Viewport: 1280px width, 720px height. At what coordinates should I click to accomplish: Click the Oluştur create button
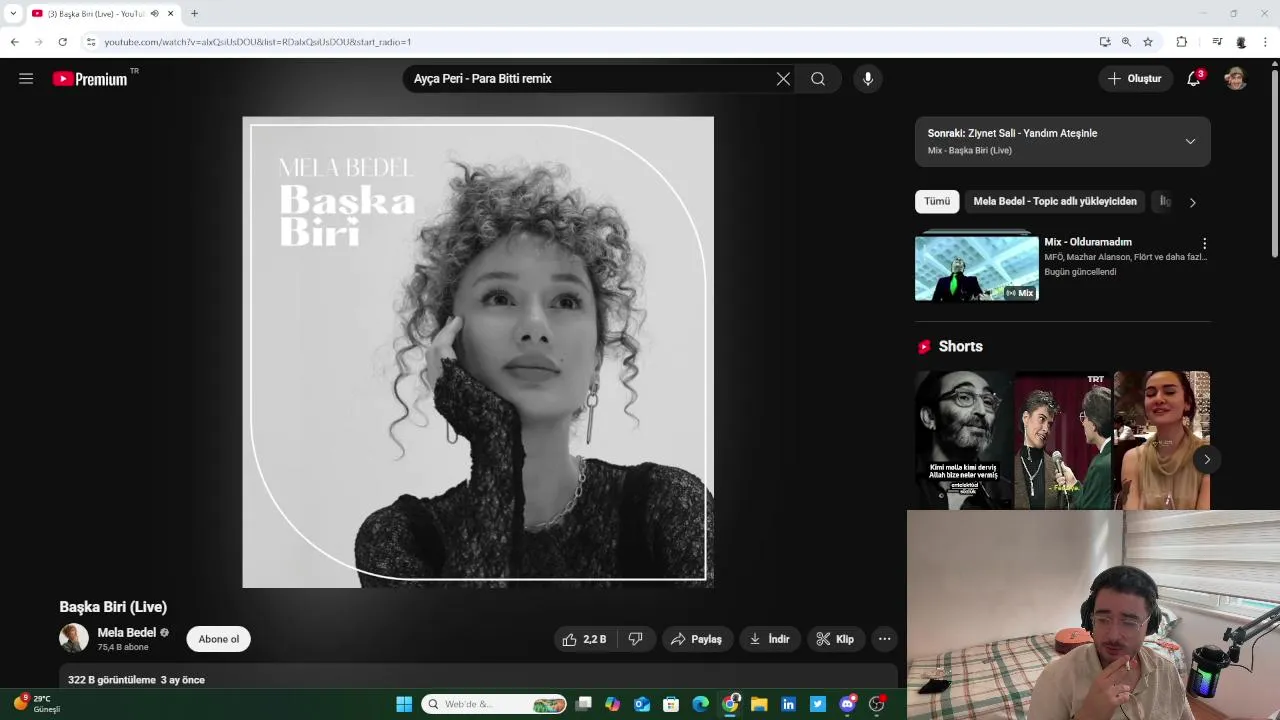coord(1135,79)
